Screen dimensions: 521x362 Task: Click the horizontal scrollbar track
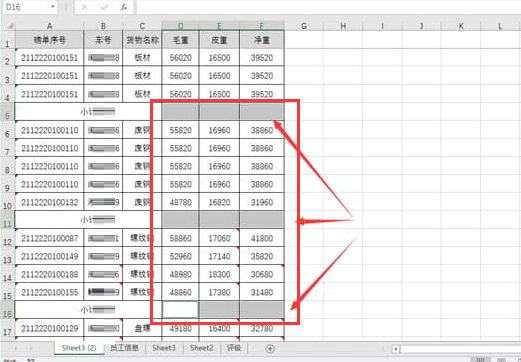tap(460, 349)
